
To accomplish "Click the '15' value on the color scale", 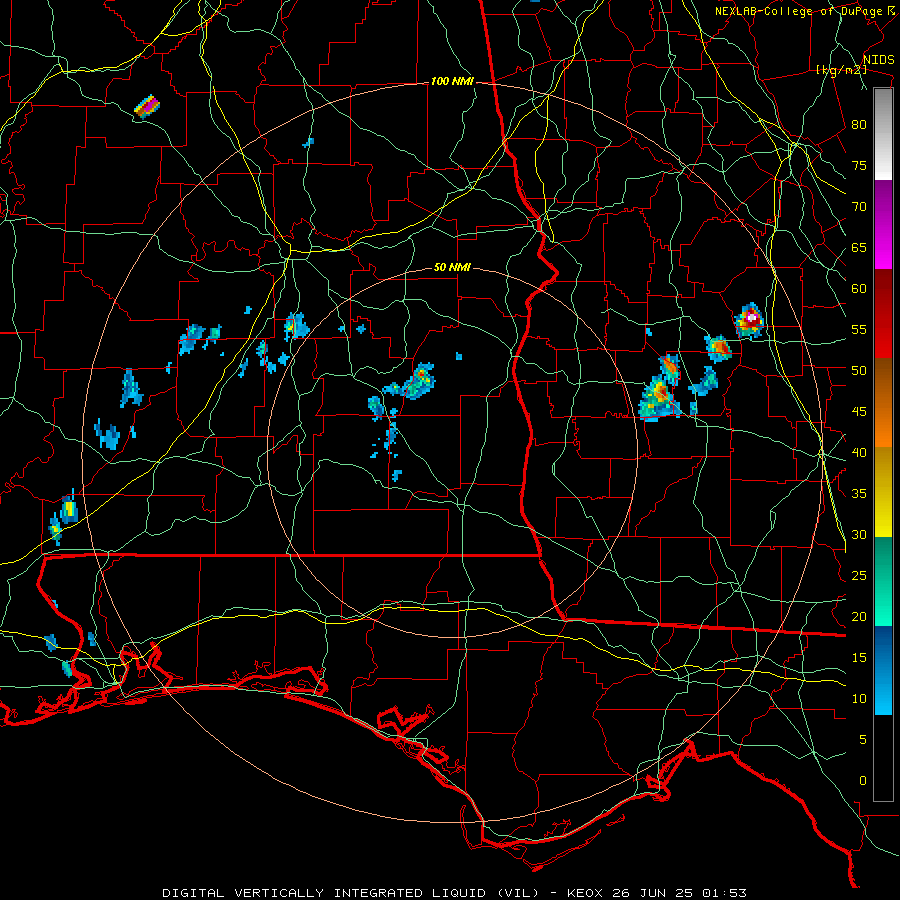I will pos(859,658).
